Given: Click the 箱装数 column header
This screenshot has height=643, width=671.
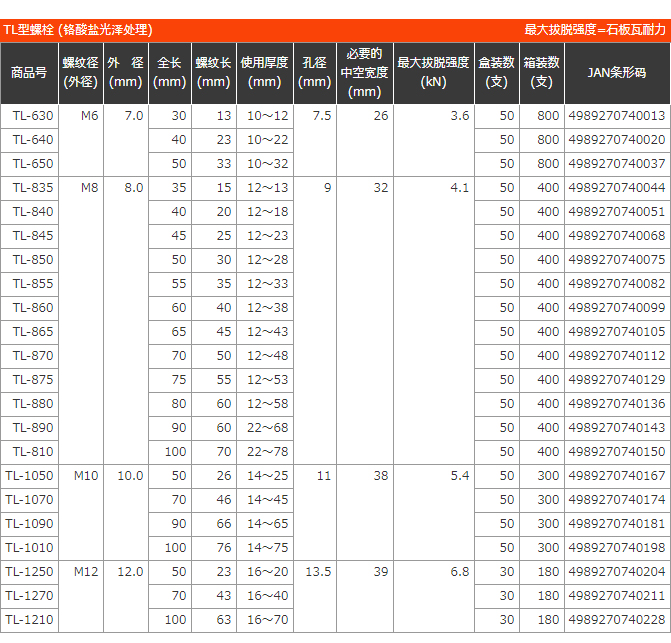Looking at the screenshot, I should point(541,72).
